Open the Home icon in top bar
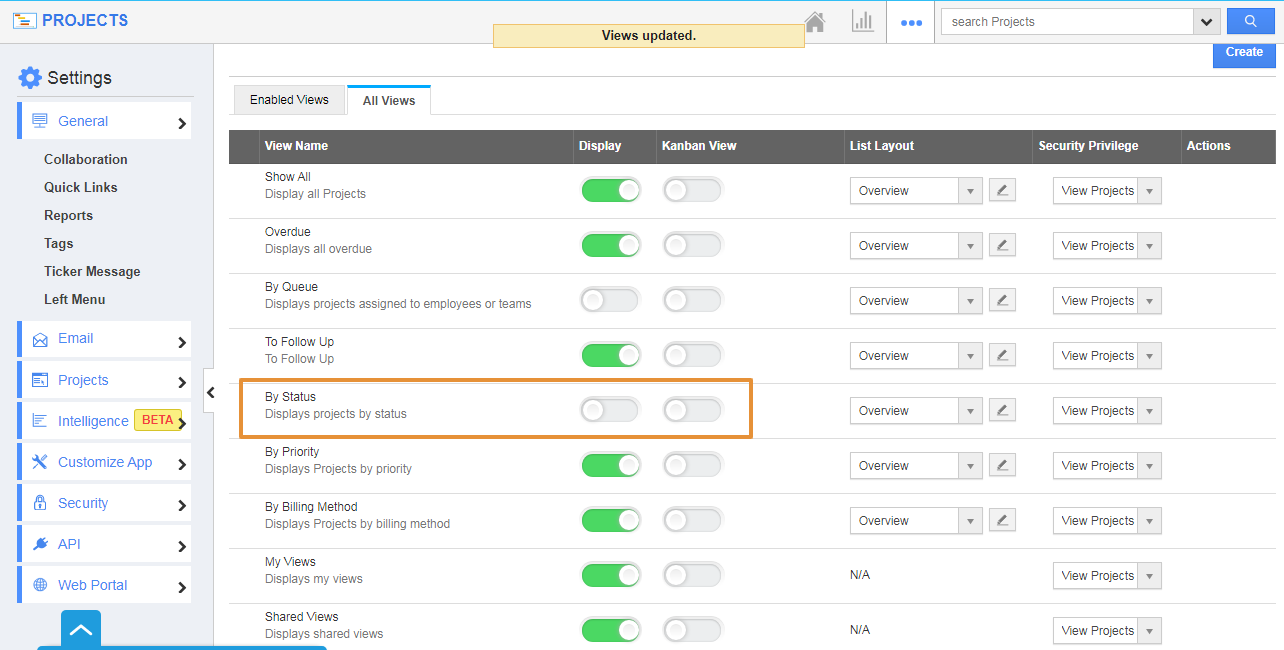 pos(815,22)
